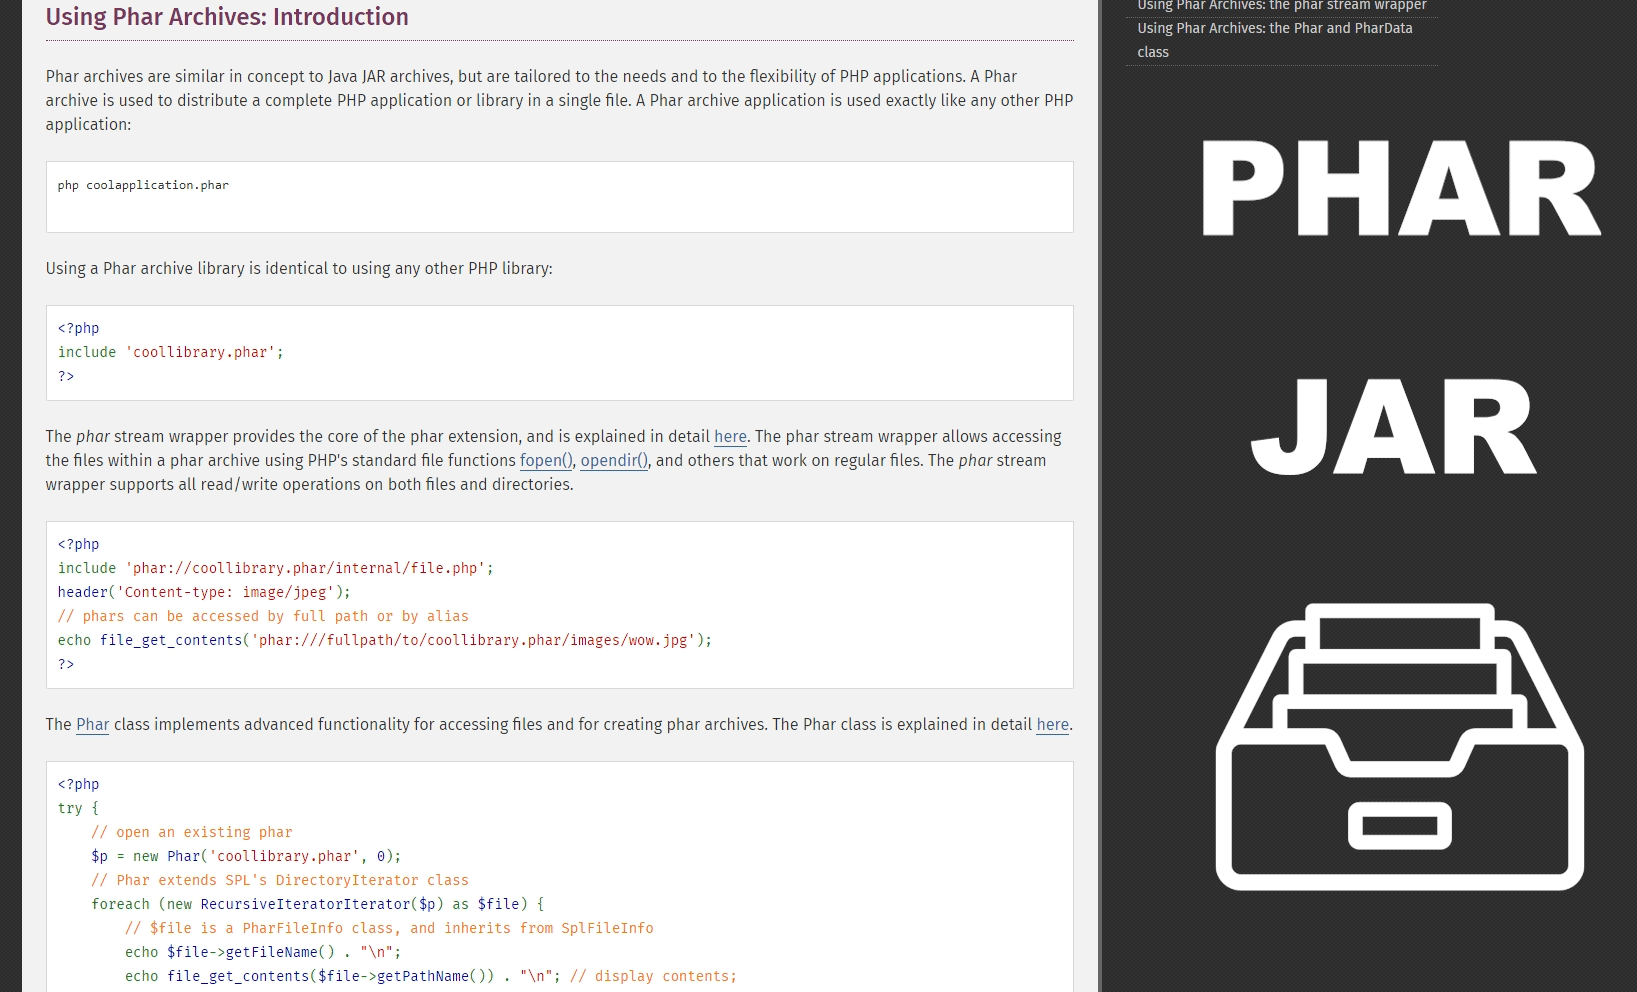
Task: Click the '// open an existing phar' comment
Action: point(192,832)
